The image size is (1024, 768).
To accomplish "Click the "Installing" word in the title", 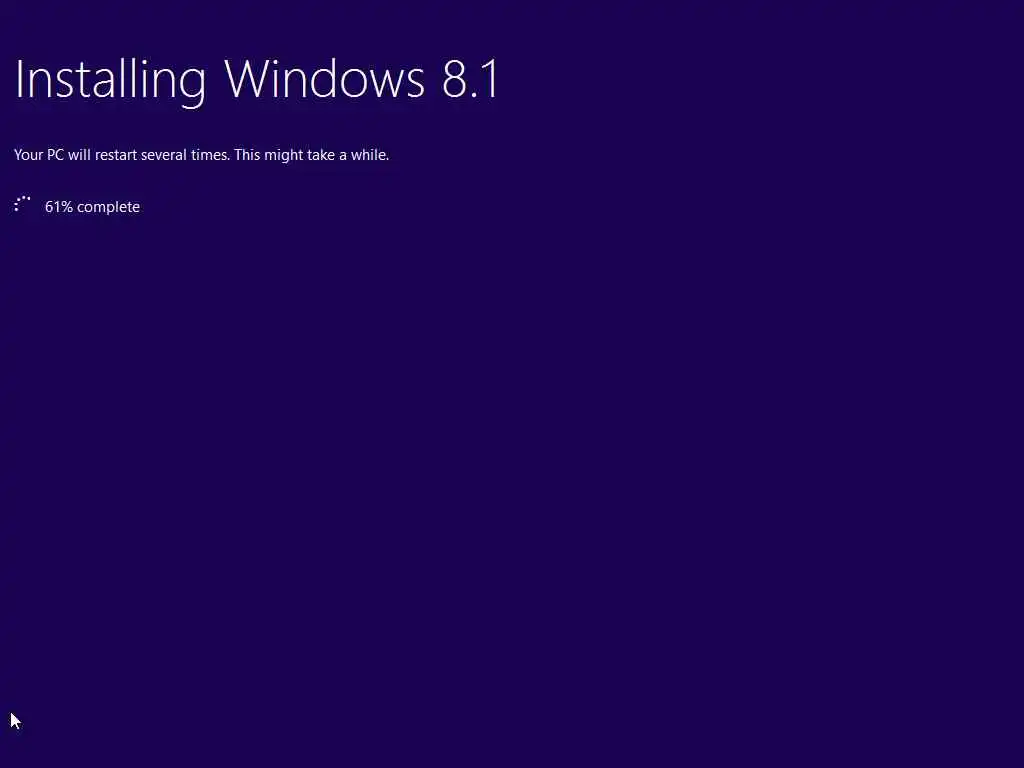I will coord(110,80).
